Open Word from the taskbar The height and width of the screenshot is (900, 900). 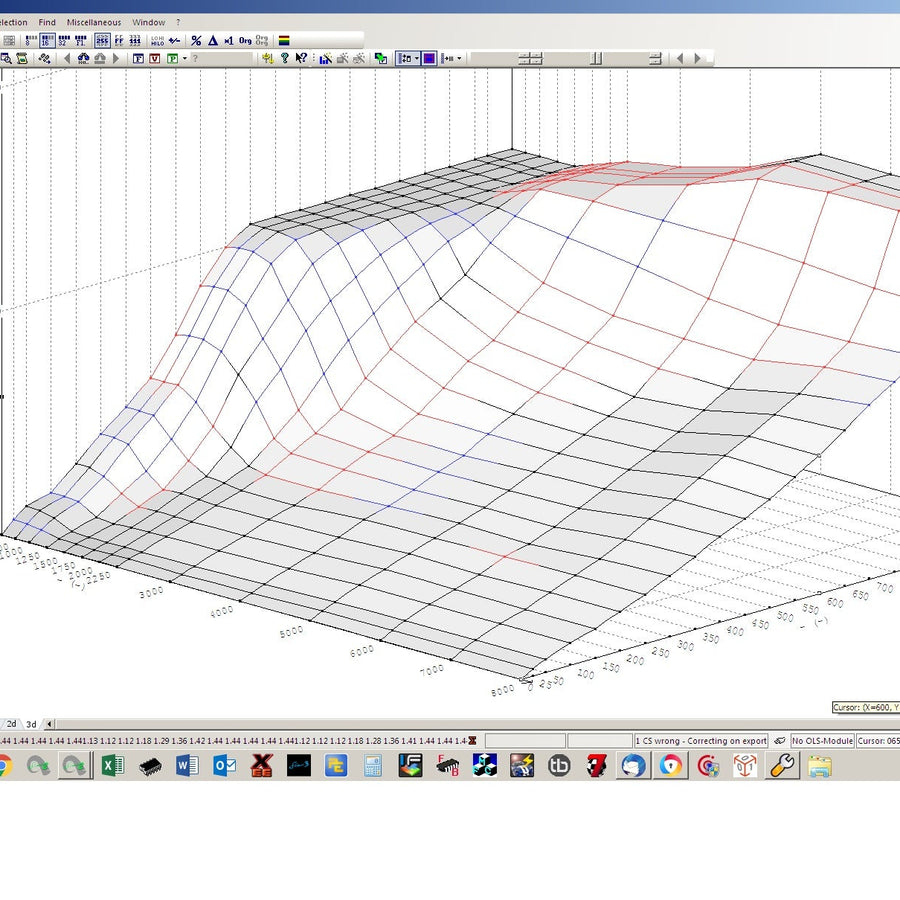pyautogui.click(x=187, y=766)
